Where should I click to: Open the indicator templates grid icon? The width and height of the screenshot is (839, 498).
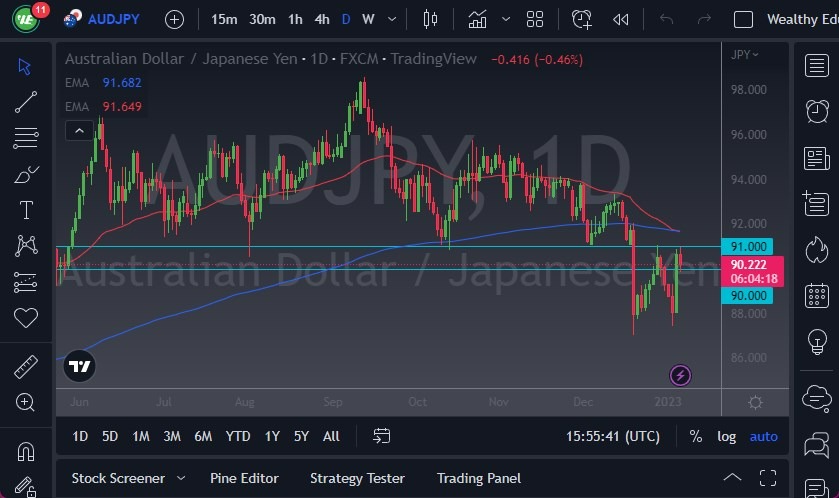(x=535, y=20)
